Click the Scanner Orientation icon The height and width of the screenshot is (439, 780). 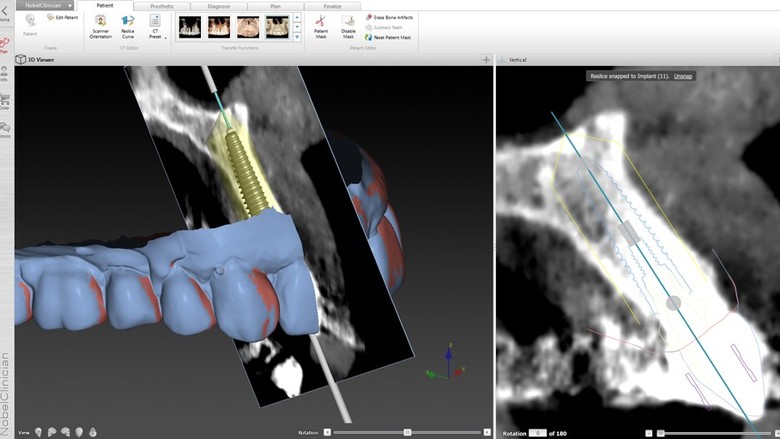(x=101, y=22)
